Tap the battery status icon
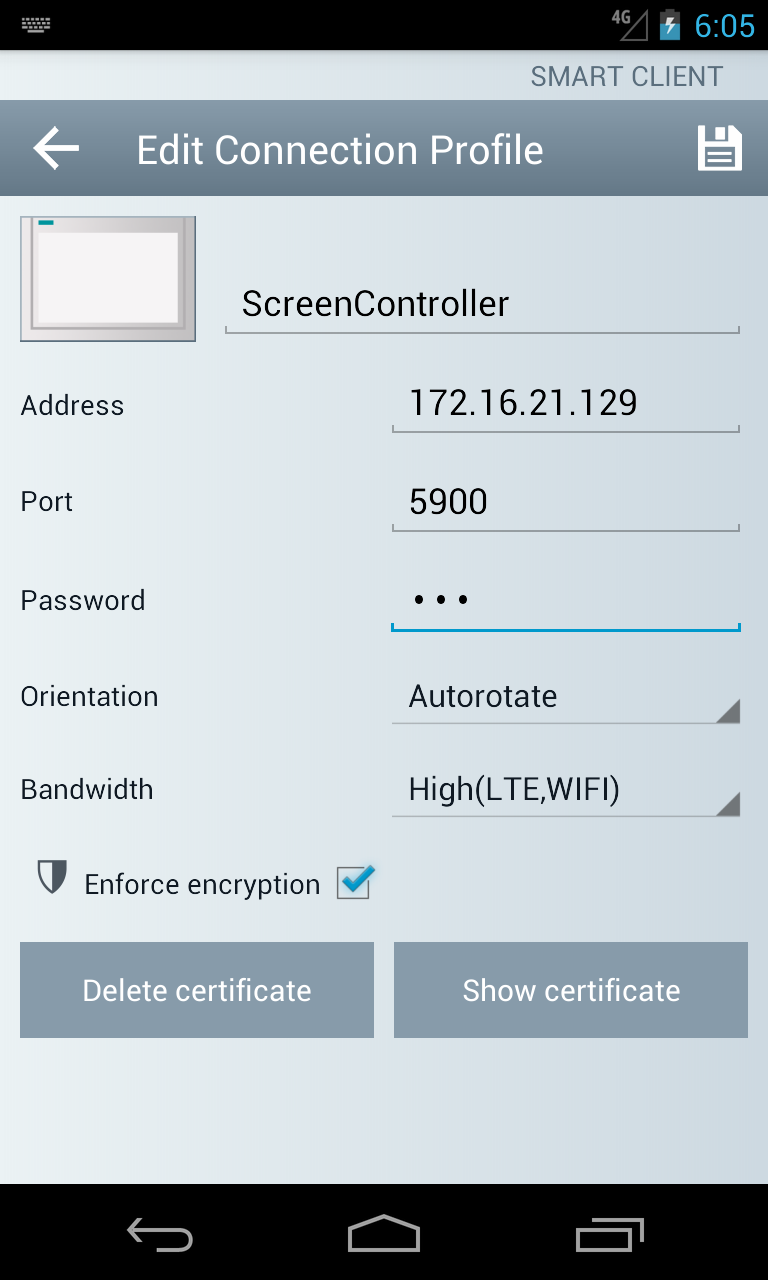Viewport: 768px width, 1280px height. pyautogui.click(x=669, y=25)
